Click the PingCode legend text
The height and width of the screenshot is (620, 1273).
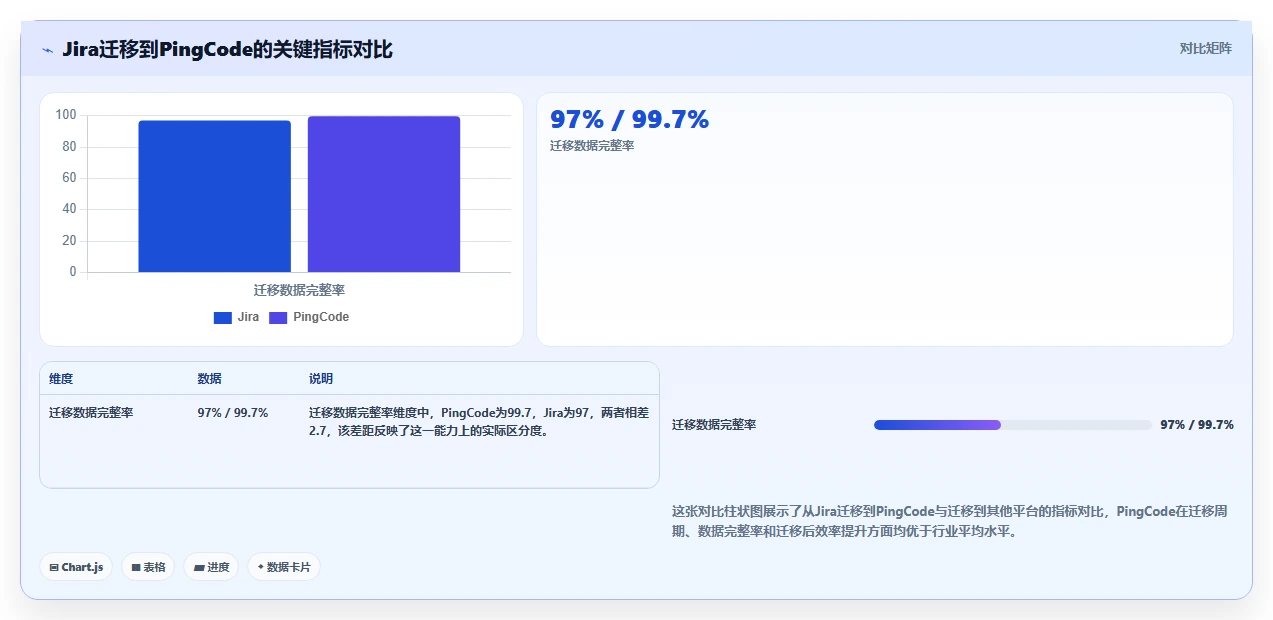click(321, 317)
